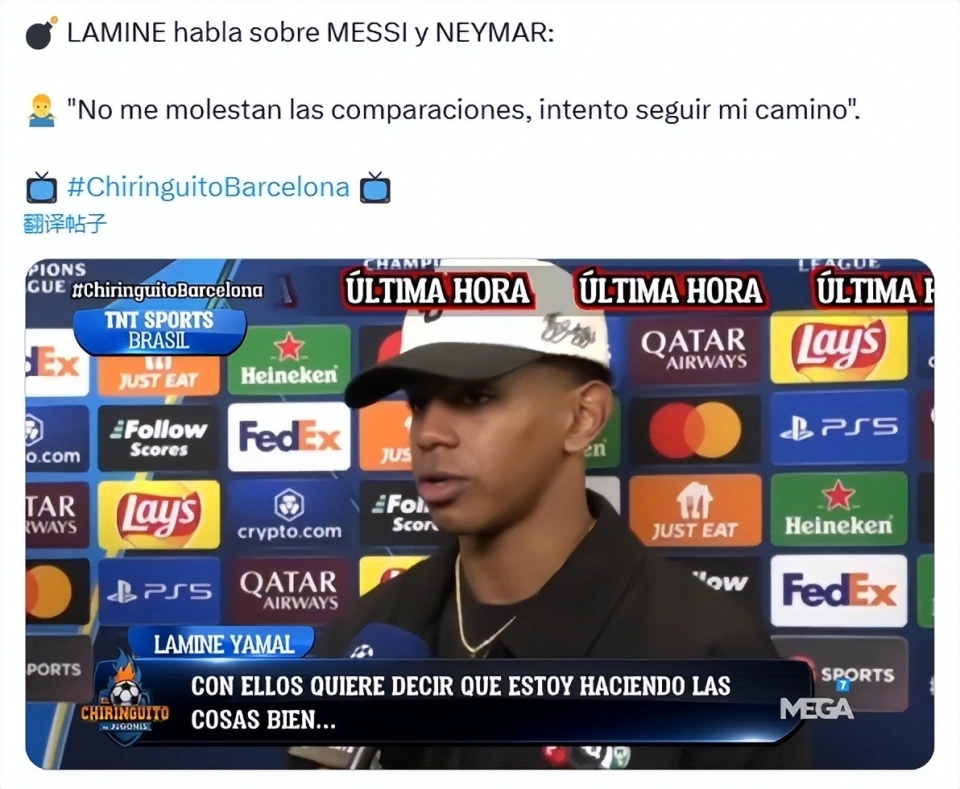Click the LAMINE YAMAL name banner

pyautogui.click(x=223, y=644)
